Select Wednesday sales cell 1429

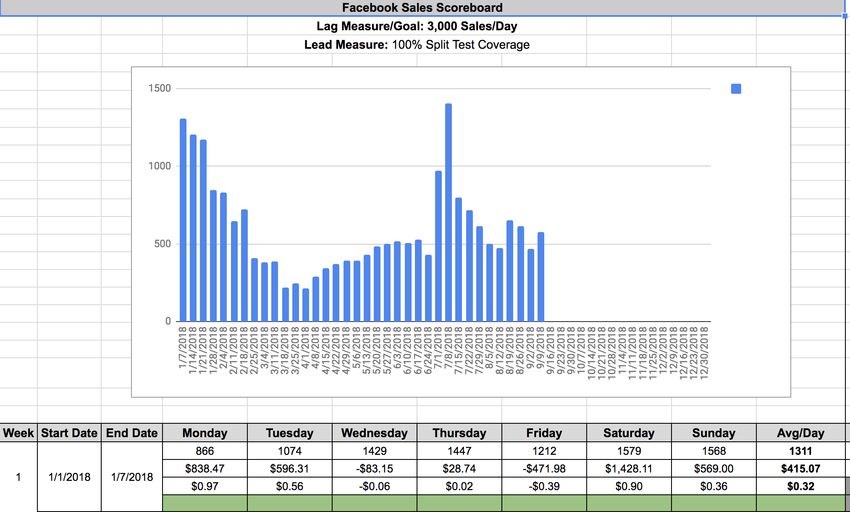point(375,451)
